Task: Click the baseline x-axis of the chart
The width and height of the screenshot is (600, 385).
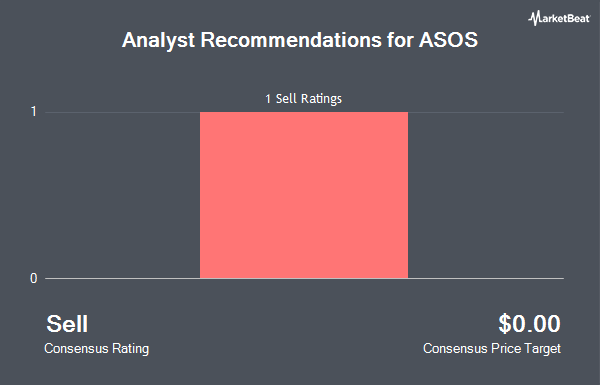Action: coord(304,278)
